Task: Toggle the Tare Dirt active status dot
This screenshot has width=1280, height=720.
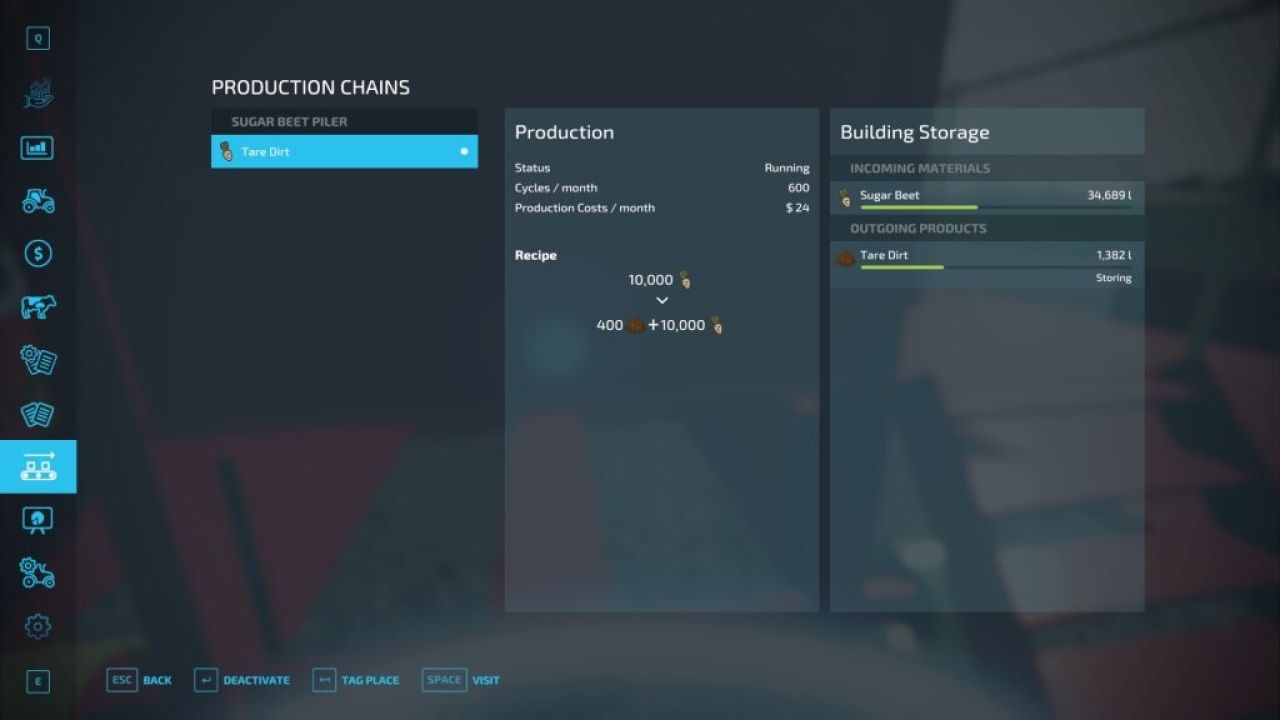Action: coord(464,152)
